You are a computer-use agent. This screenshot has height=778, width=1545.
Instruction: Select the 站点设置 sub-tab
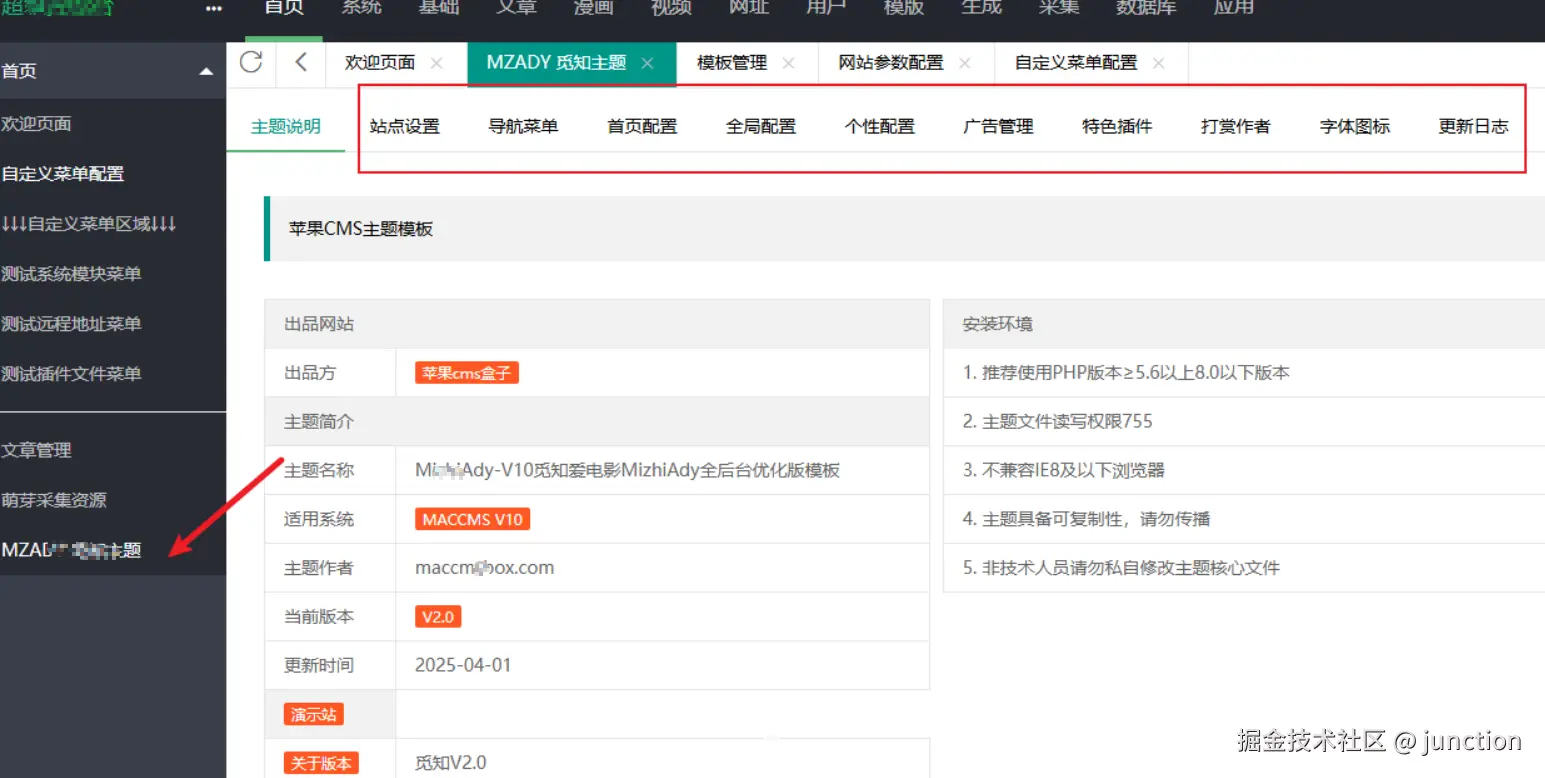405,127
